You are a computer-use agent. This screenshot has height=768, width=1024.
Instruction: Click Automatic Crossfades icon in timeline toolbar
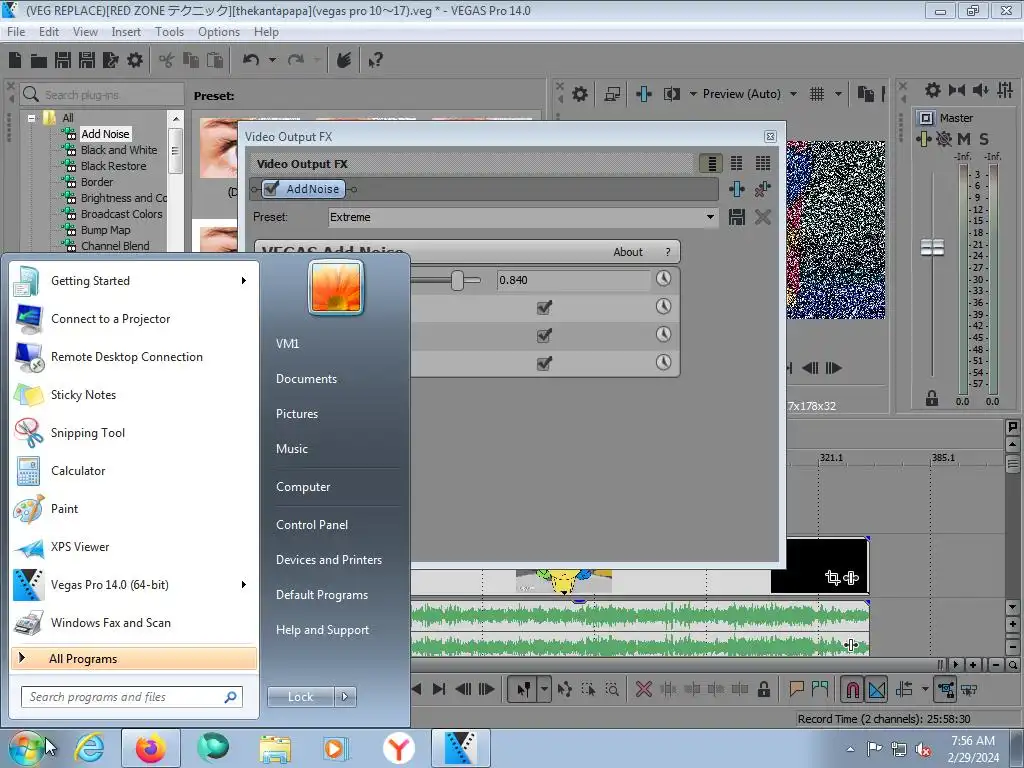(x=877, y=689)
